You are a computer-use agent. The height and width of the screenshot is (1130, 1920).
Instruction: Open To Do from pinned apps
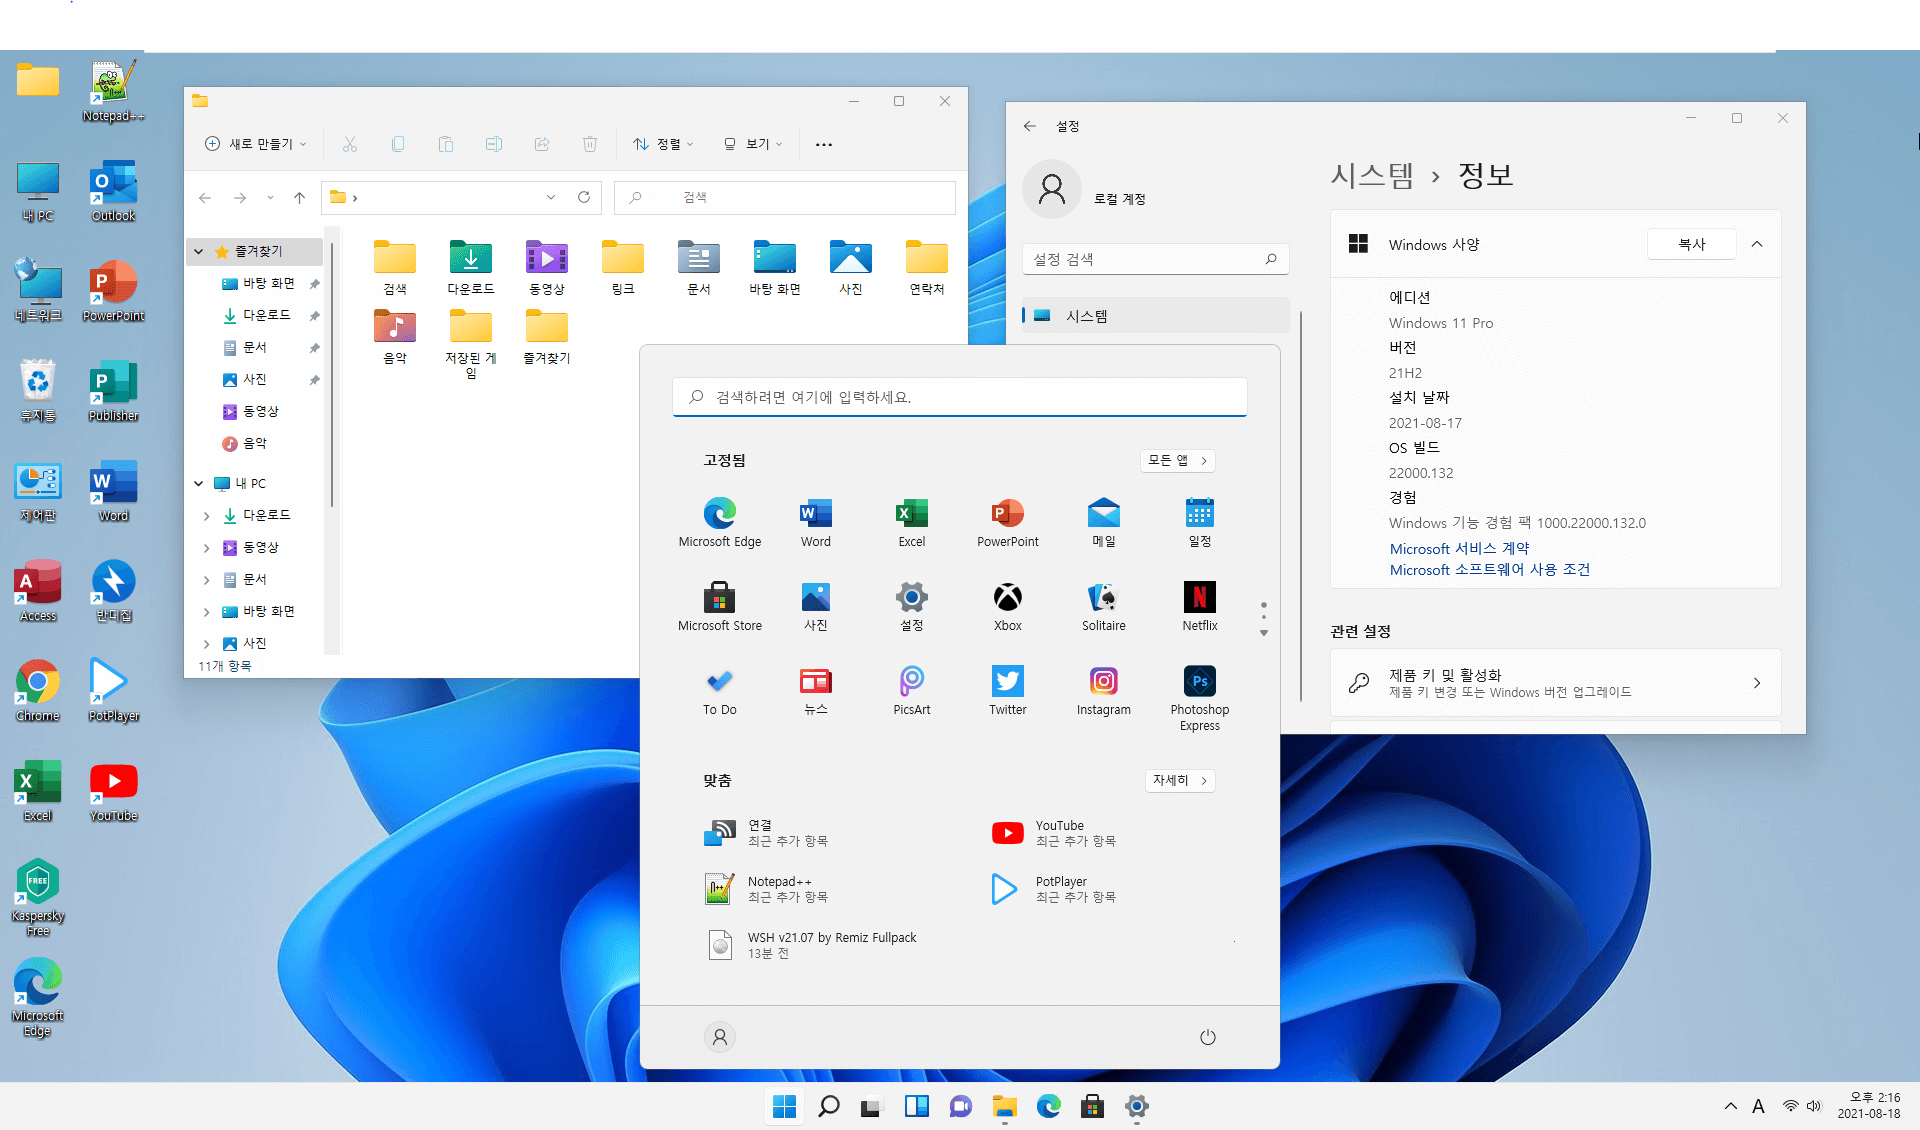[720, 691]
